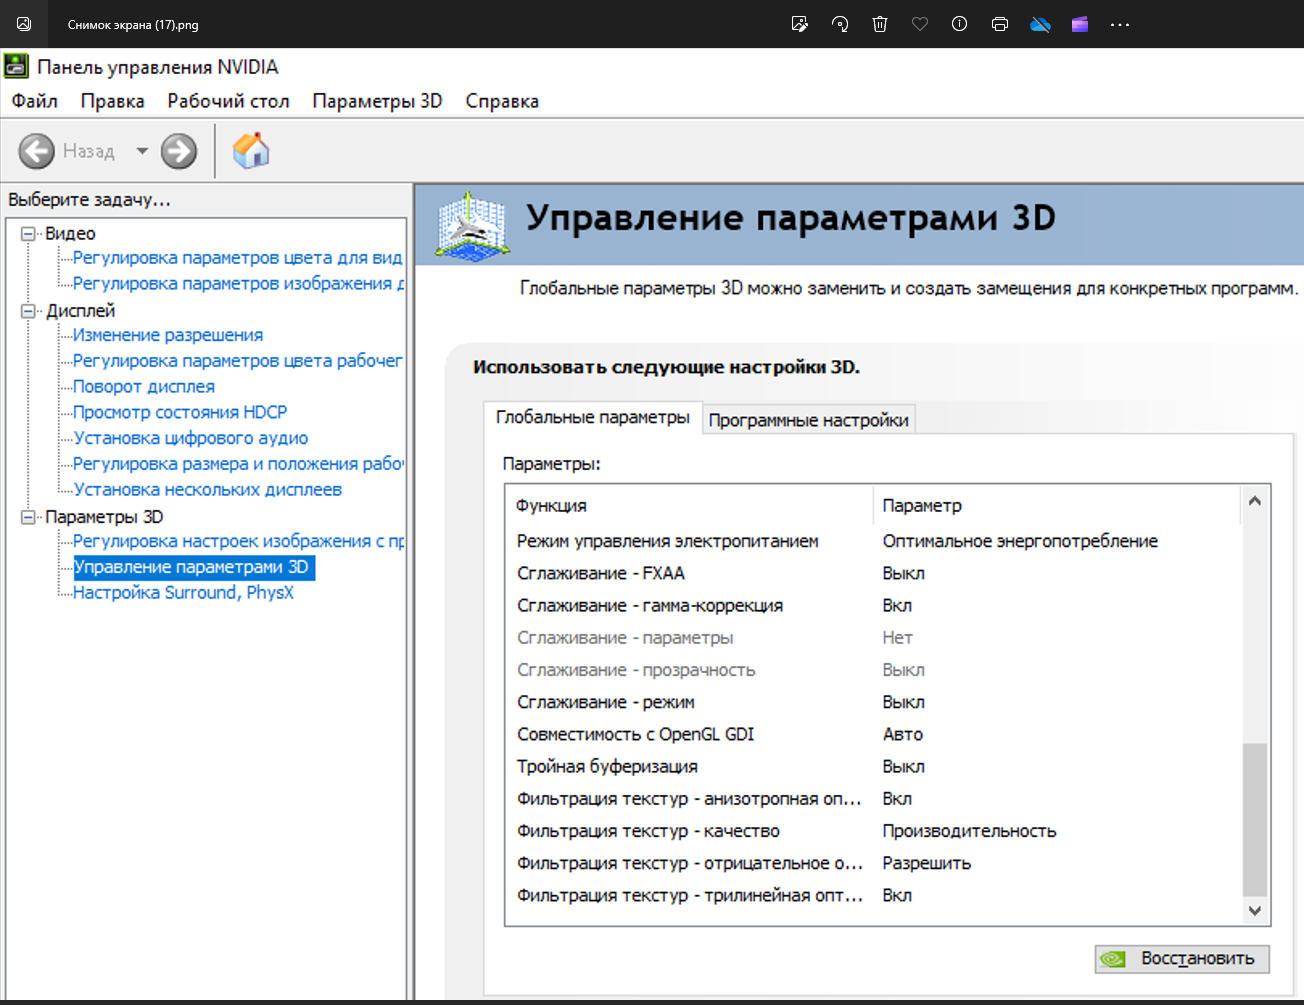Show file info with the info icon
This screenshot has width=1304, height=1005.
point(960,24)
